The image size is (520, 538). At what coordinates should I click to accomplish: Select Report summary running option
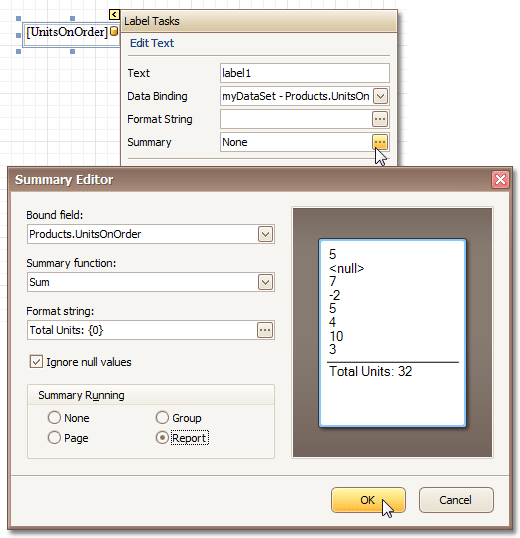tap(162, 438)
